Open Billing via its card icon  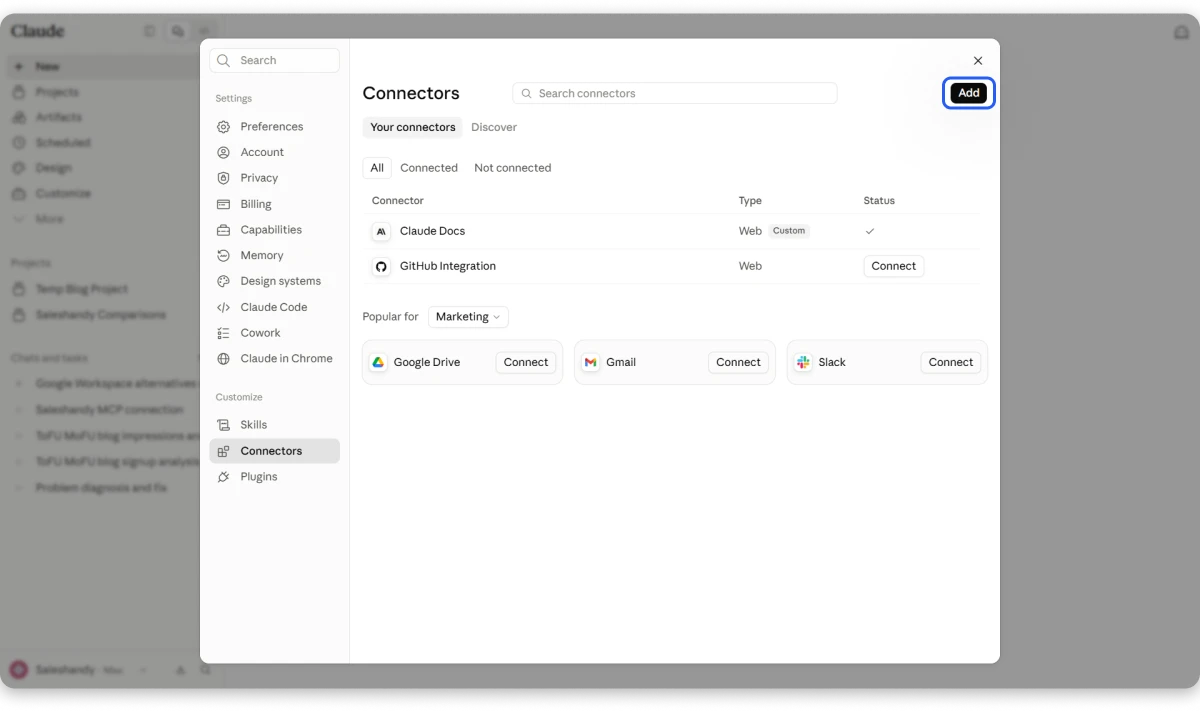pos(223,204)
